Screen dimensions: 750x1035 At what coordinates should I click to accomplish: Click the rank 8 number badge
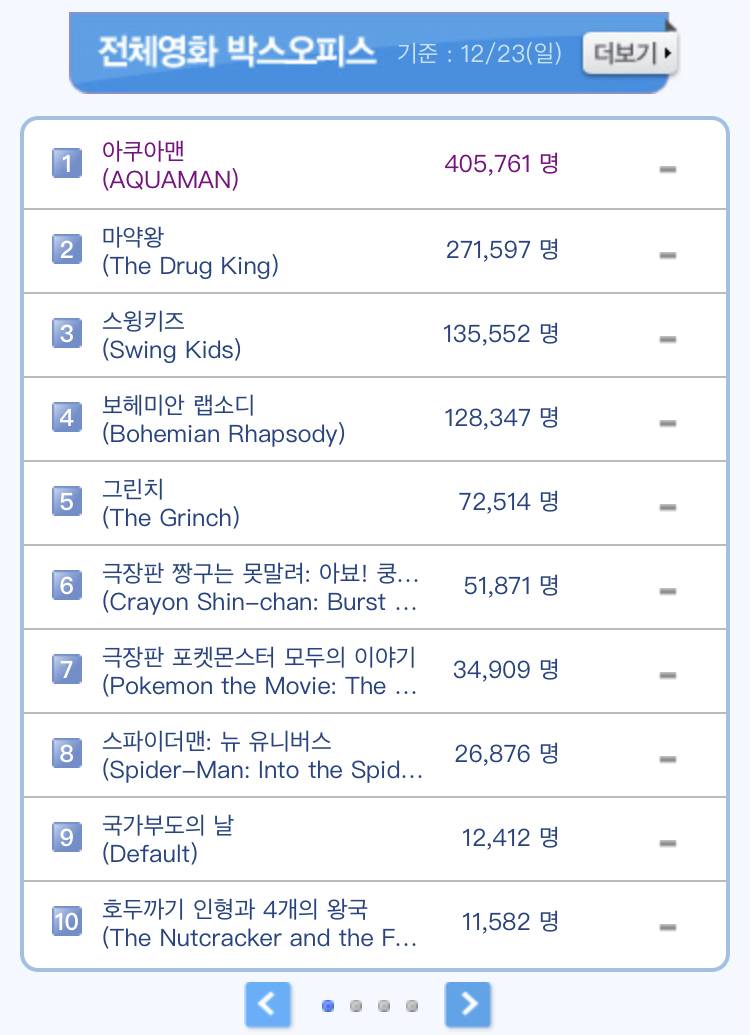pyautogui.click(x=66, y=752)
